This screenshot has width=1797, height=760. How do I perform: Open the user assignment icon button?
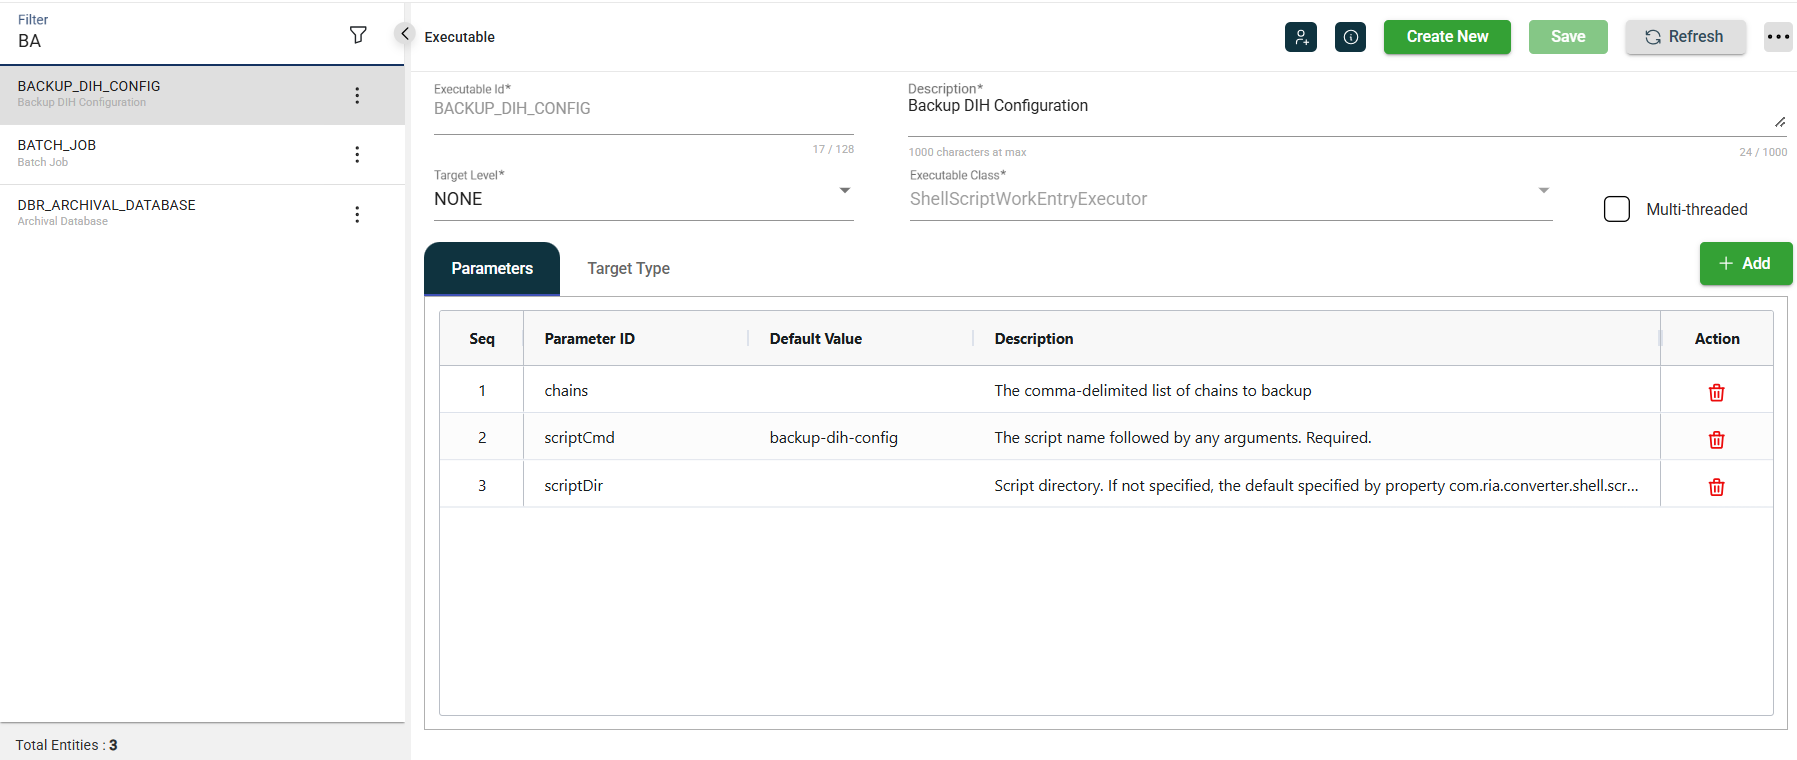pyautogui.click(x=1300, y=37)
